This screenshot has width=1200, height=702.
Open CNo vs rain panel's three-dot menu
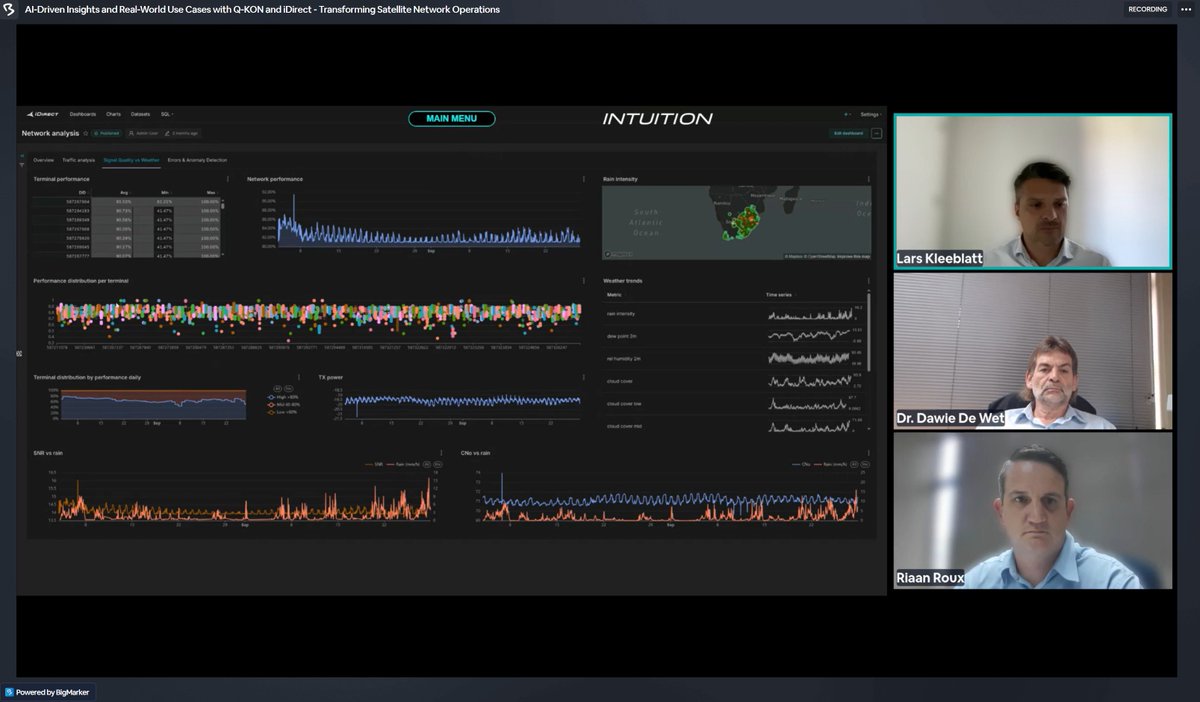coord(868,453)
